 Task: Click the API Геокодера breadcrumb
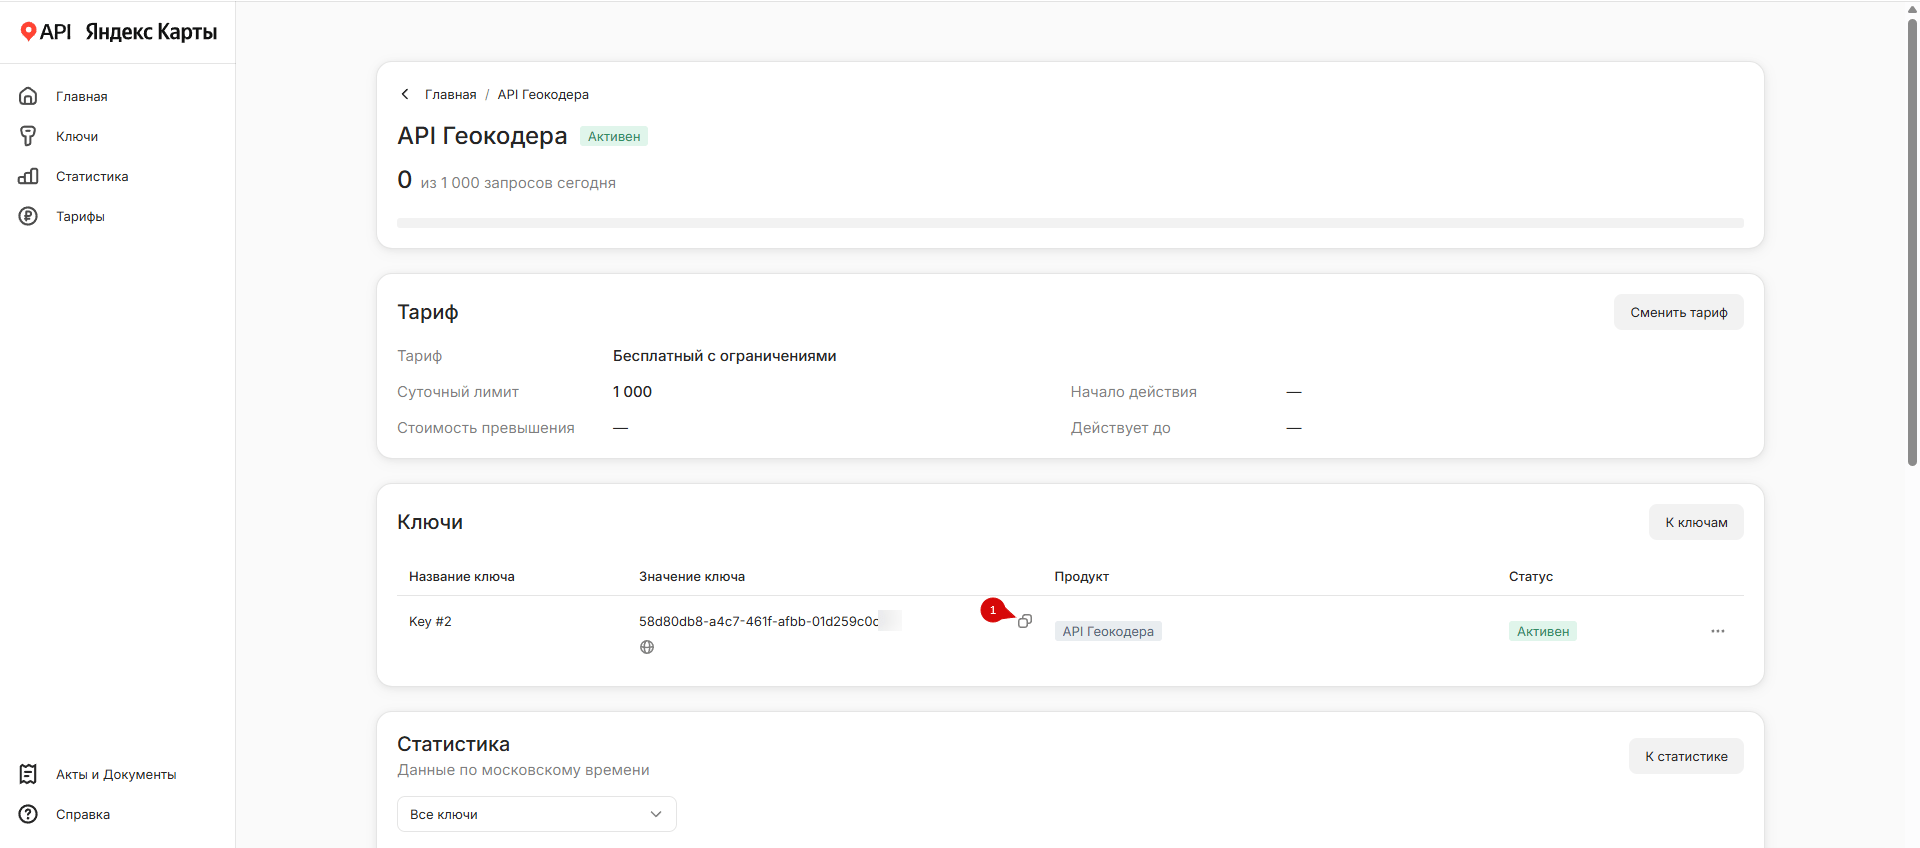[543, 94]
